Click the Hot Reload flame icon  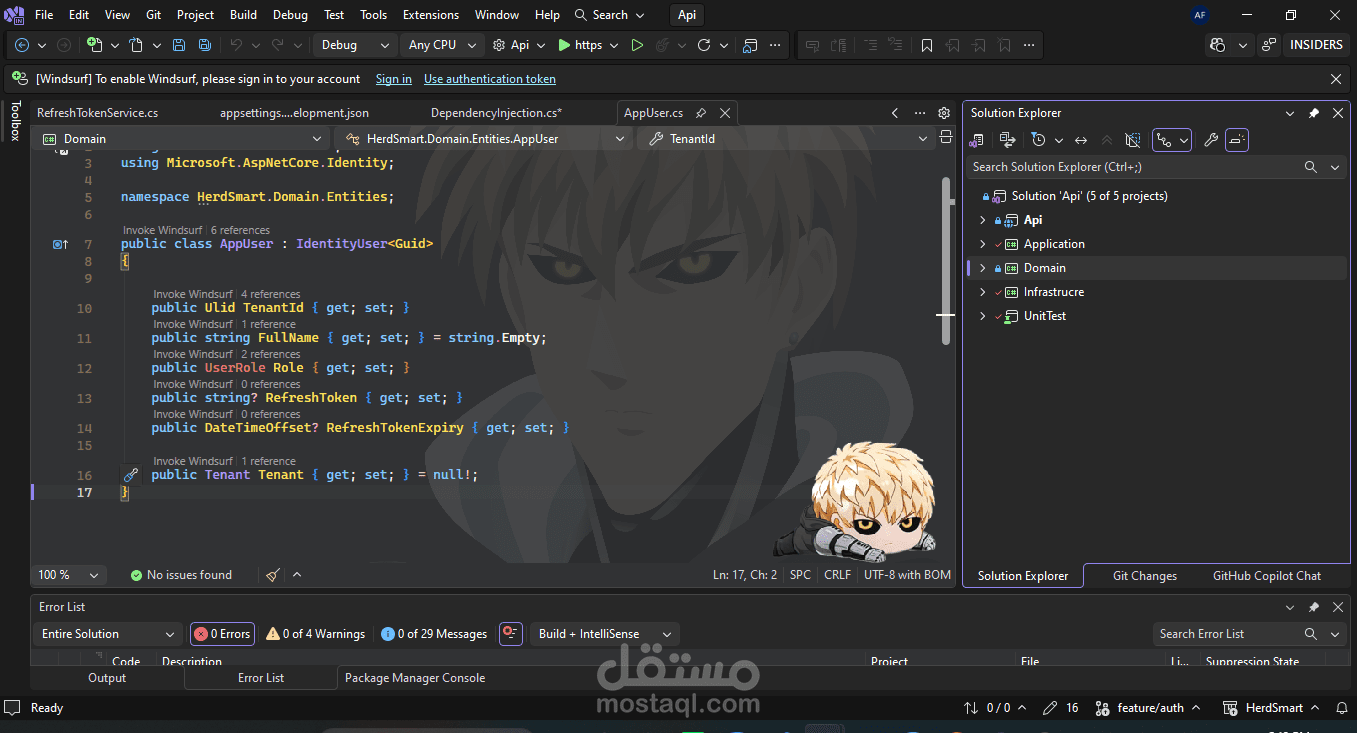point(662,45)
